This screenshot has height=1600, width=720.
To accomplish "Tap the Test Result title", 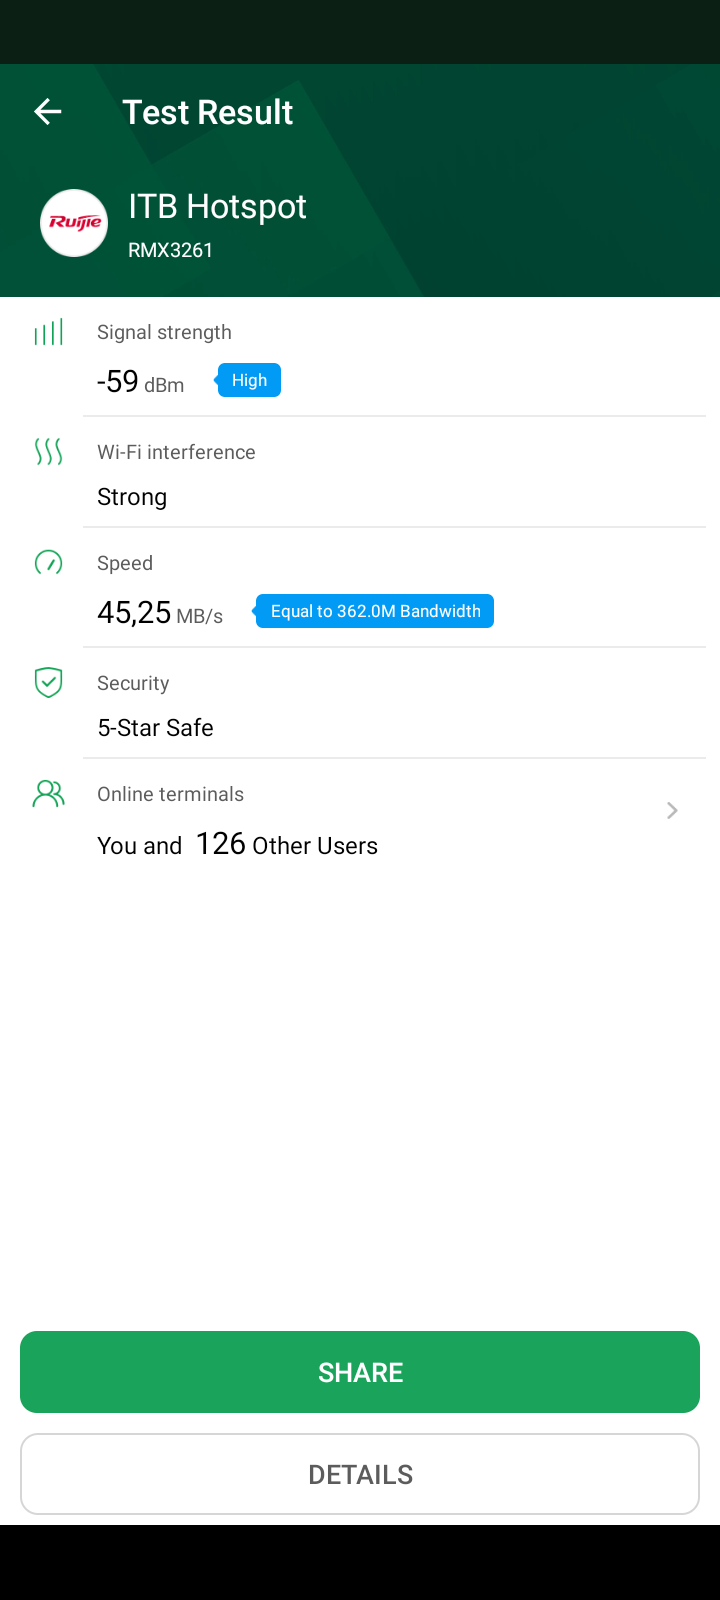I will (207, 112).
